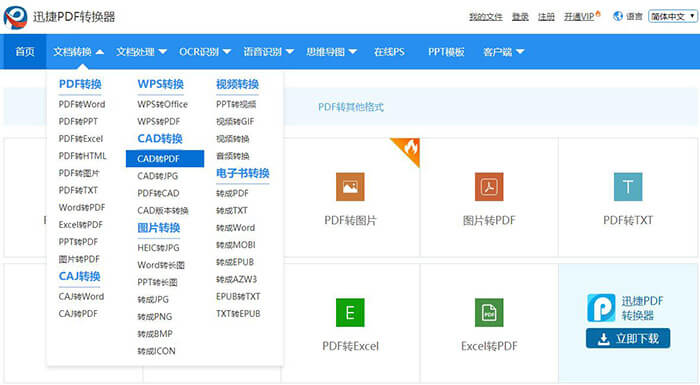Select CAJ转Word menu entry
Viewport: 700px width, 385px height.
pos(81,297)
